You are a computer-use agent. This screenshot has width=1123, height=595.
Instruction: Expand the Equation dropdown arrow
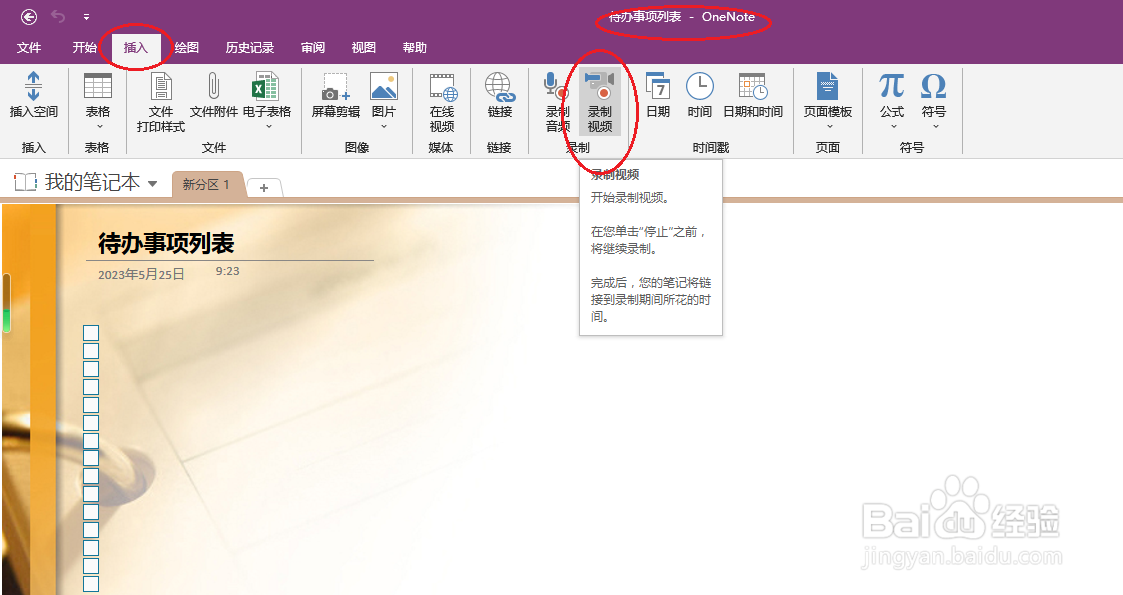[x=893, y=127]
